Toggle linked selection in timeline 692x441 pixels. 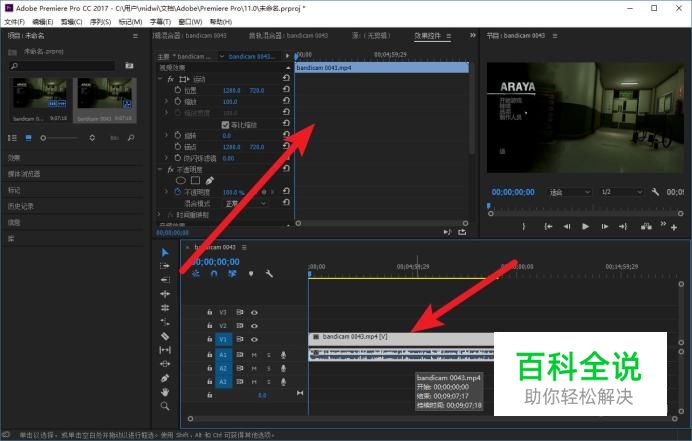[232, 274]
